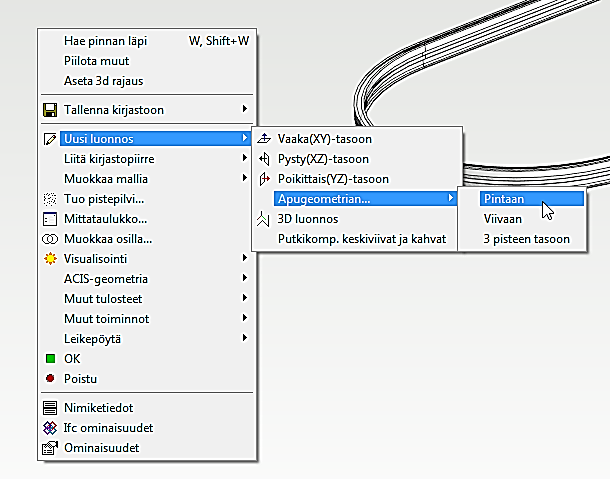Click the sun icon beside Visualisointi
This screenshot has height=479, width=610.
click(x=50, y=259)
